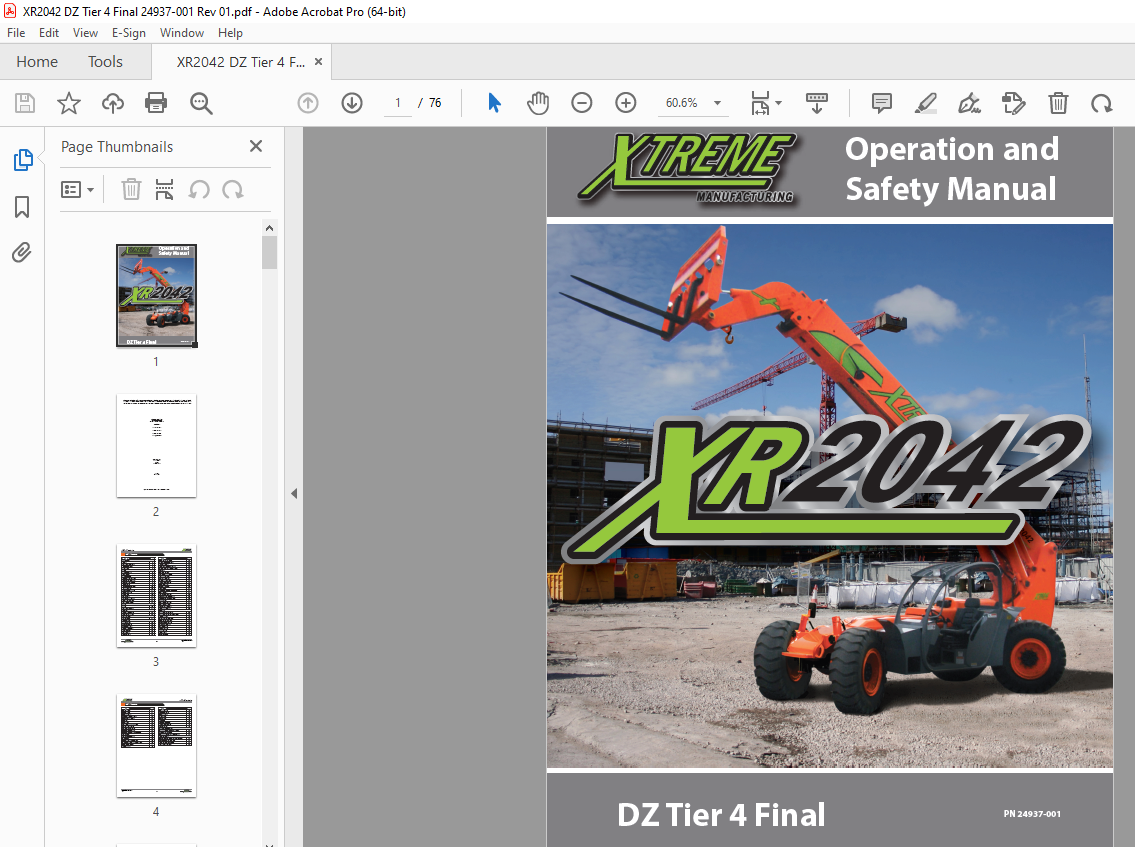Click the scrolling mode keyboard icon
Screen dimensions: 1135x847
pos(817,103)
